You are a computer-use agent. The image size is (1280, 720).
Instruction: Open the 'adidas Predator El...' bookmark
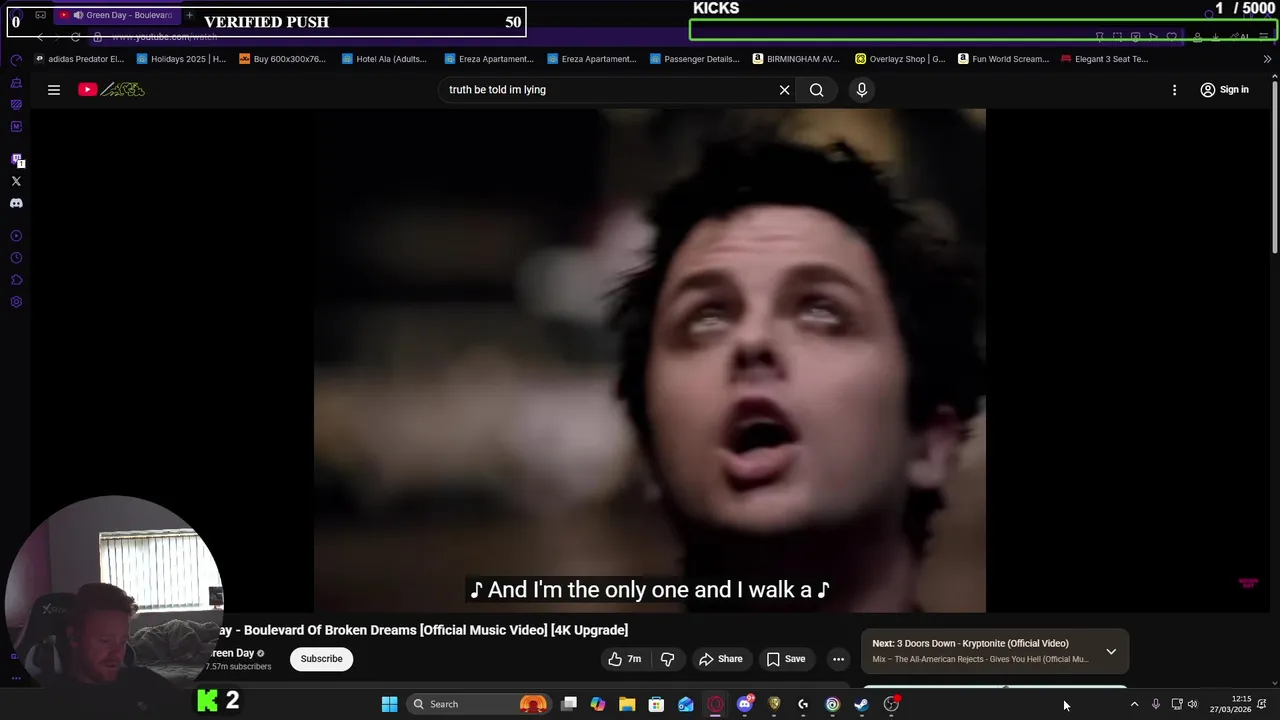pyautogui.click(x=79, y=59)
